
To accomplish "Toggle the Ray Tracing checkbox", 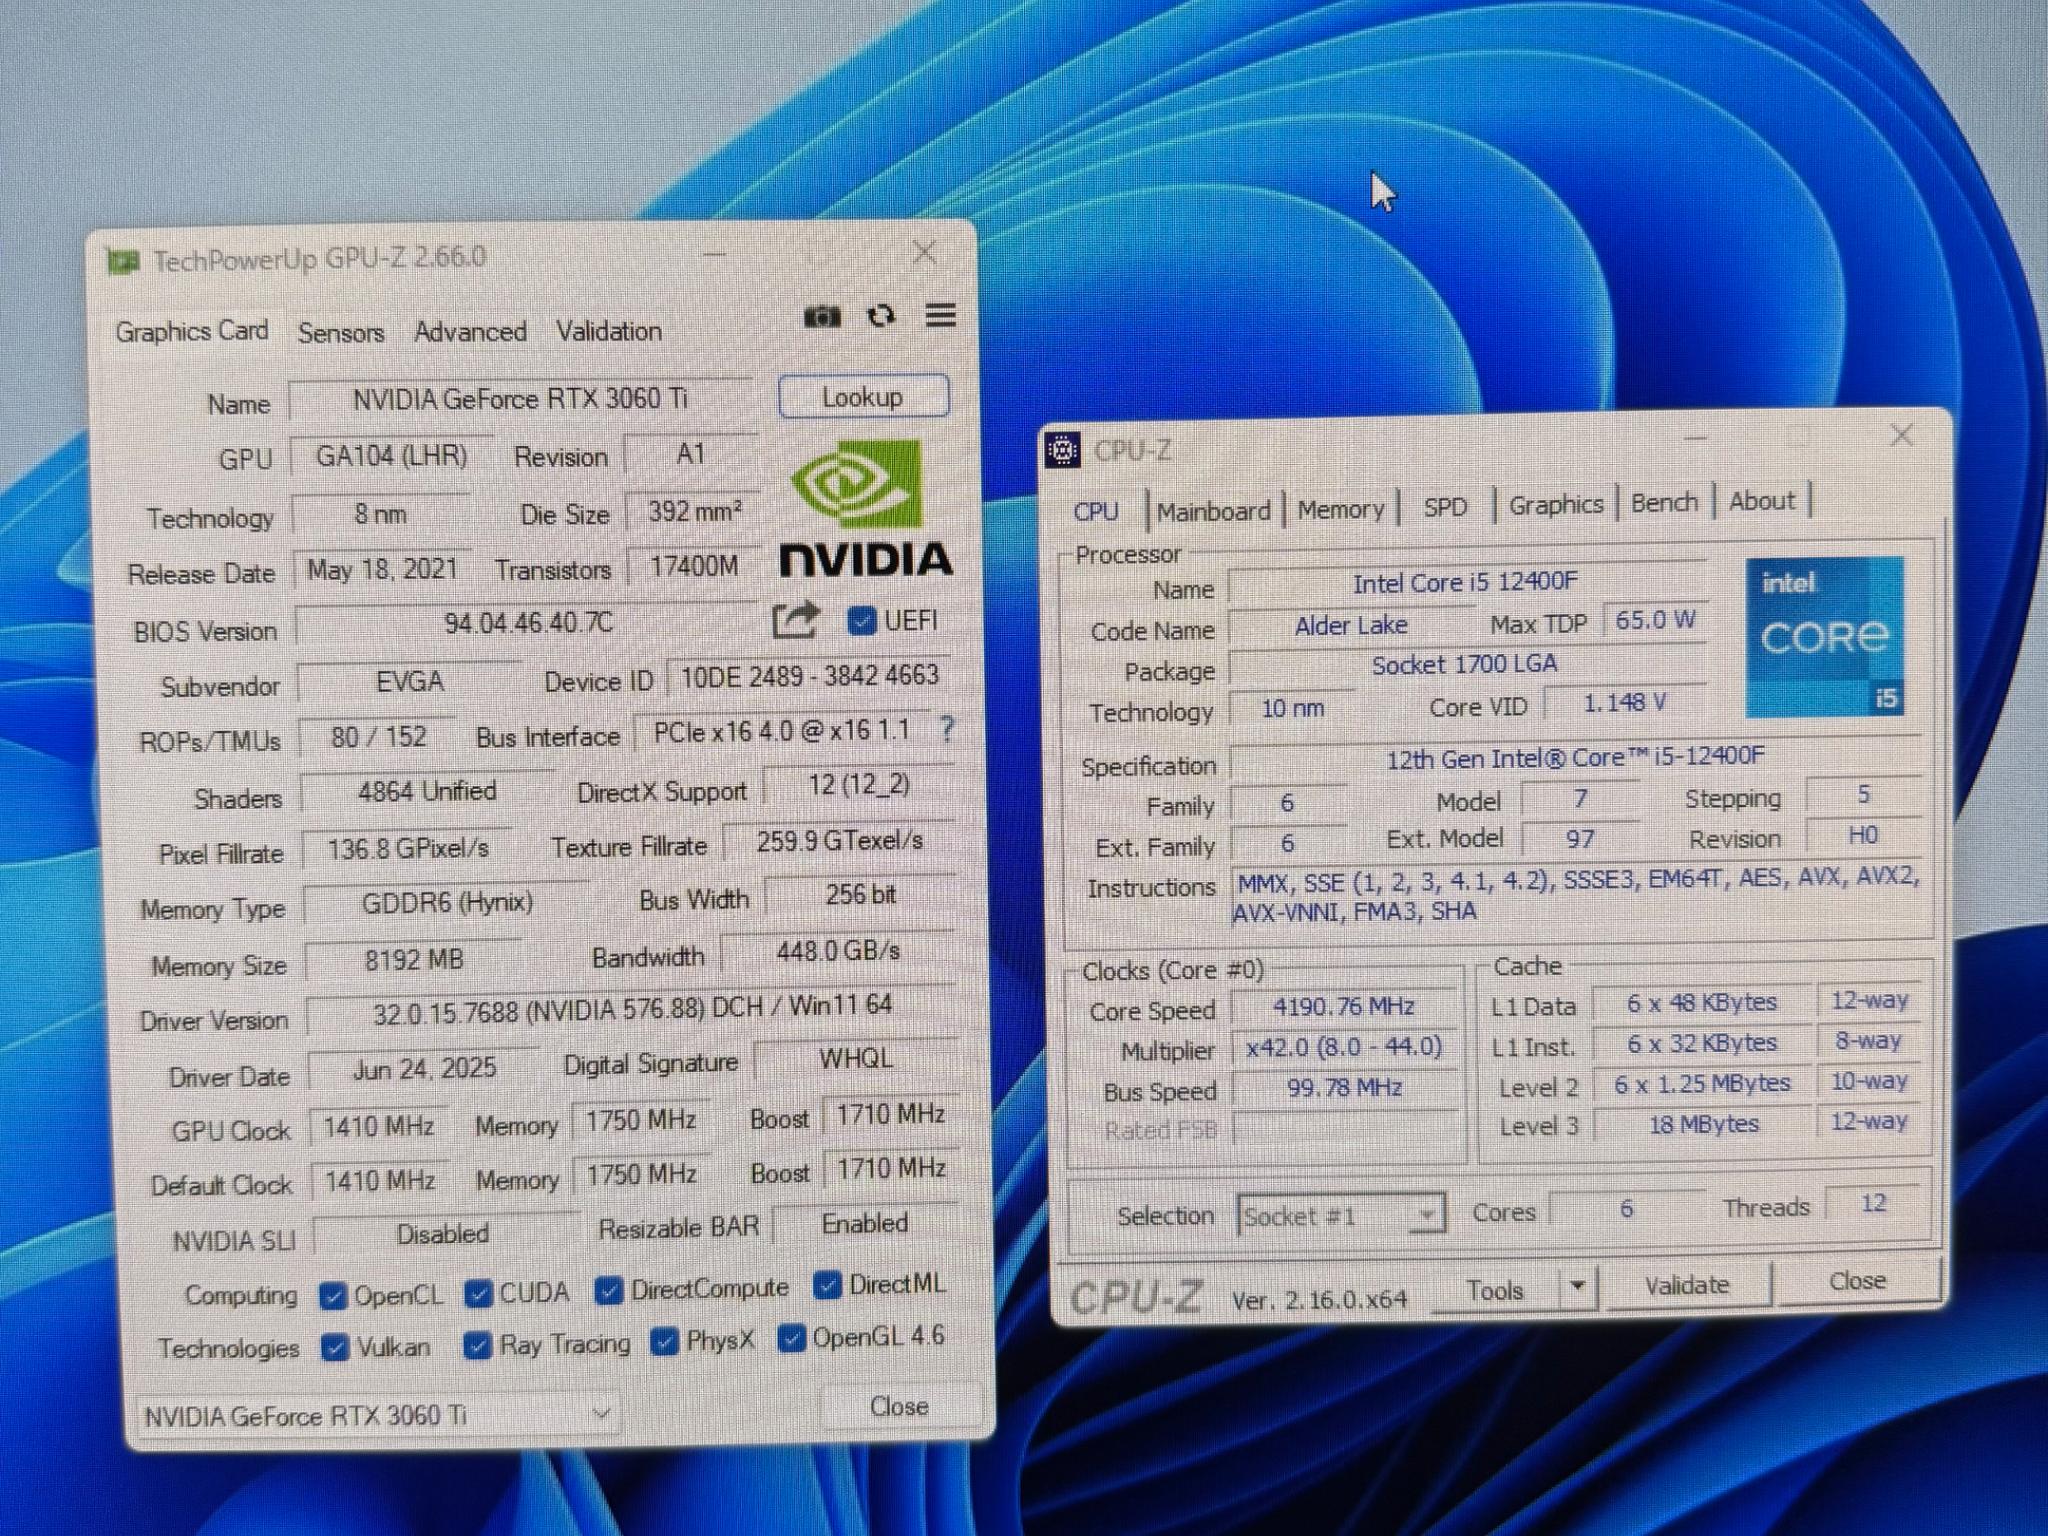I will click(x=477, y=1346).
